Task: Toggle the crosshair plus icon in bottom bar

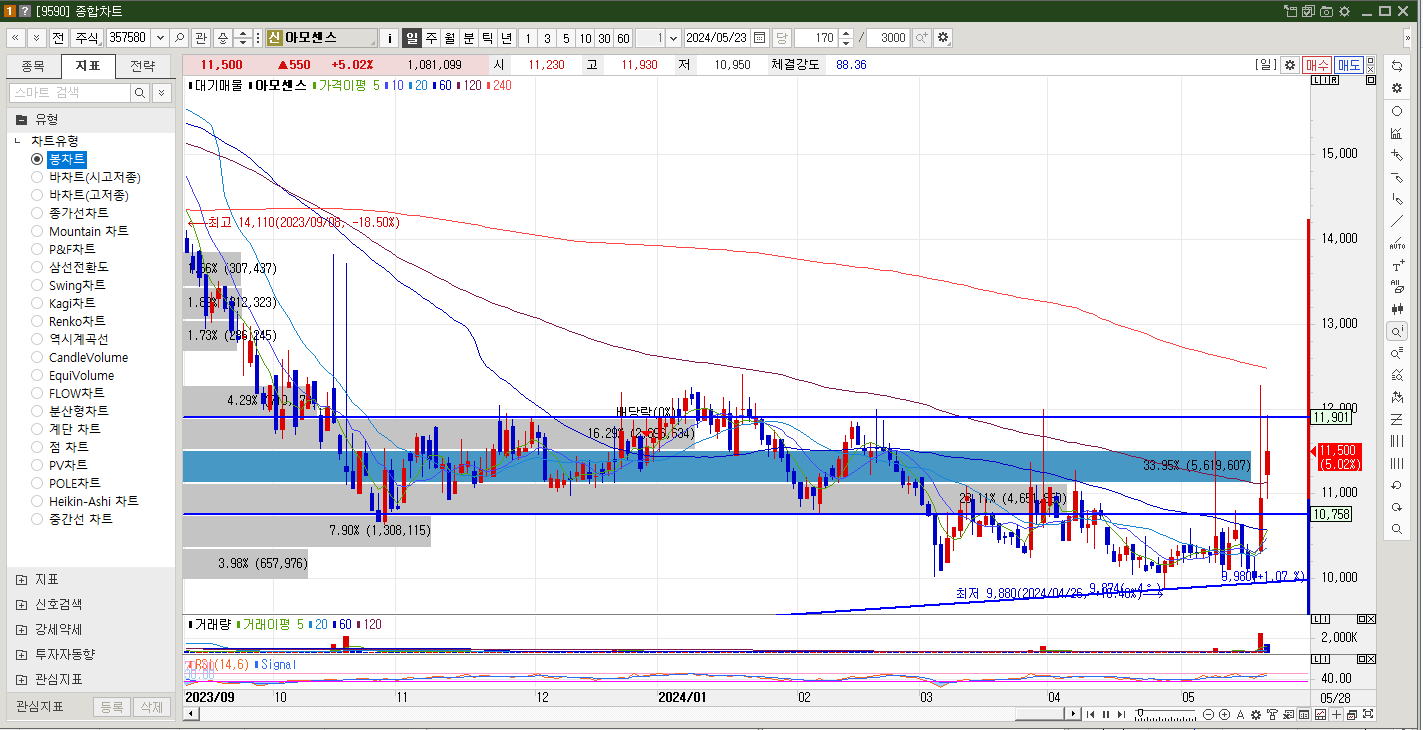Action: click(x=1337, y=714)
